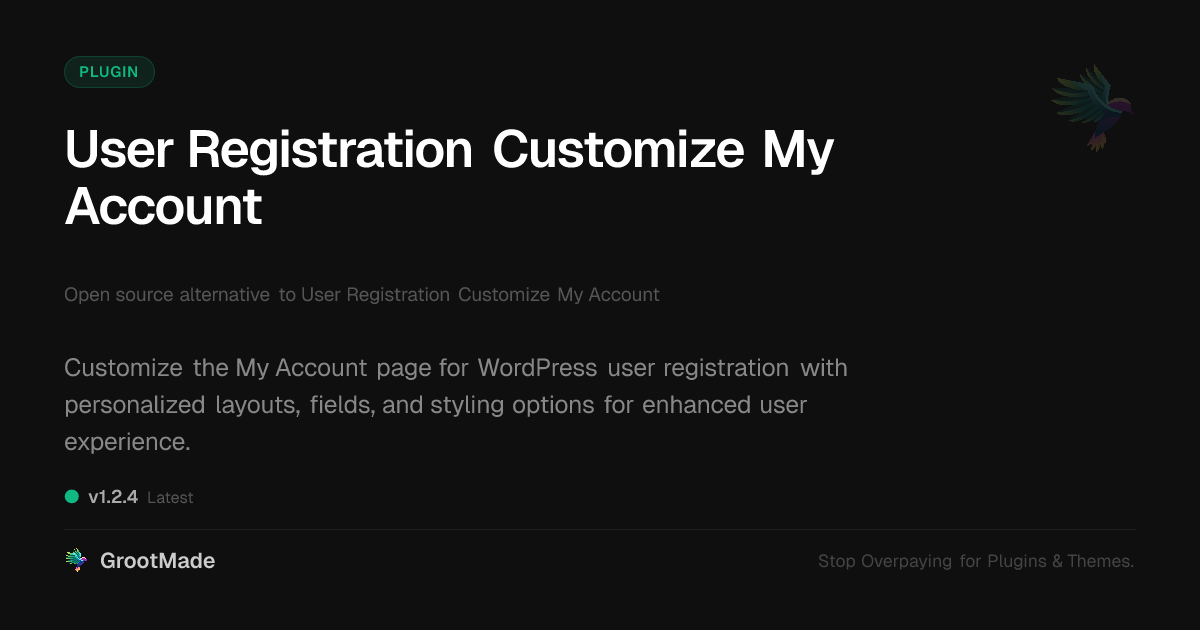Click the word 'Account' on heading's second line
The height and width of the screenshot is (630, 1200).
(163, 206)
